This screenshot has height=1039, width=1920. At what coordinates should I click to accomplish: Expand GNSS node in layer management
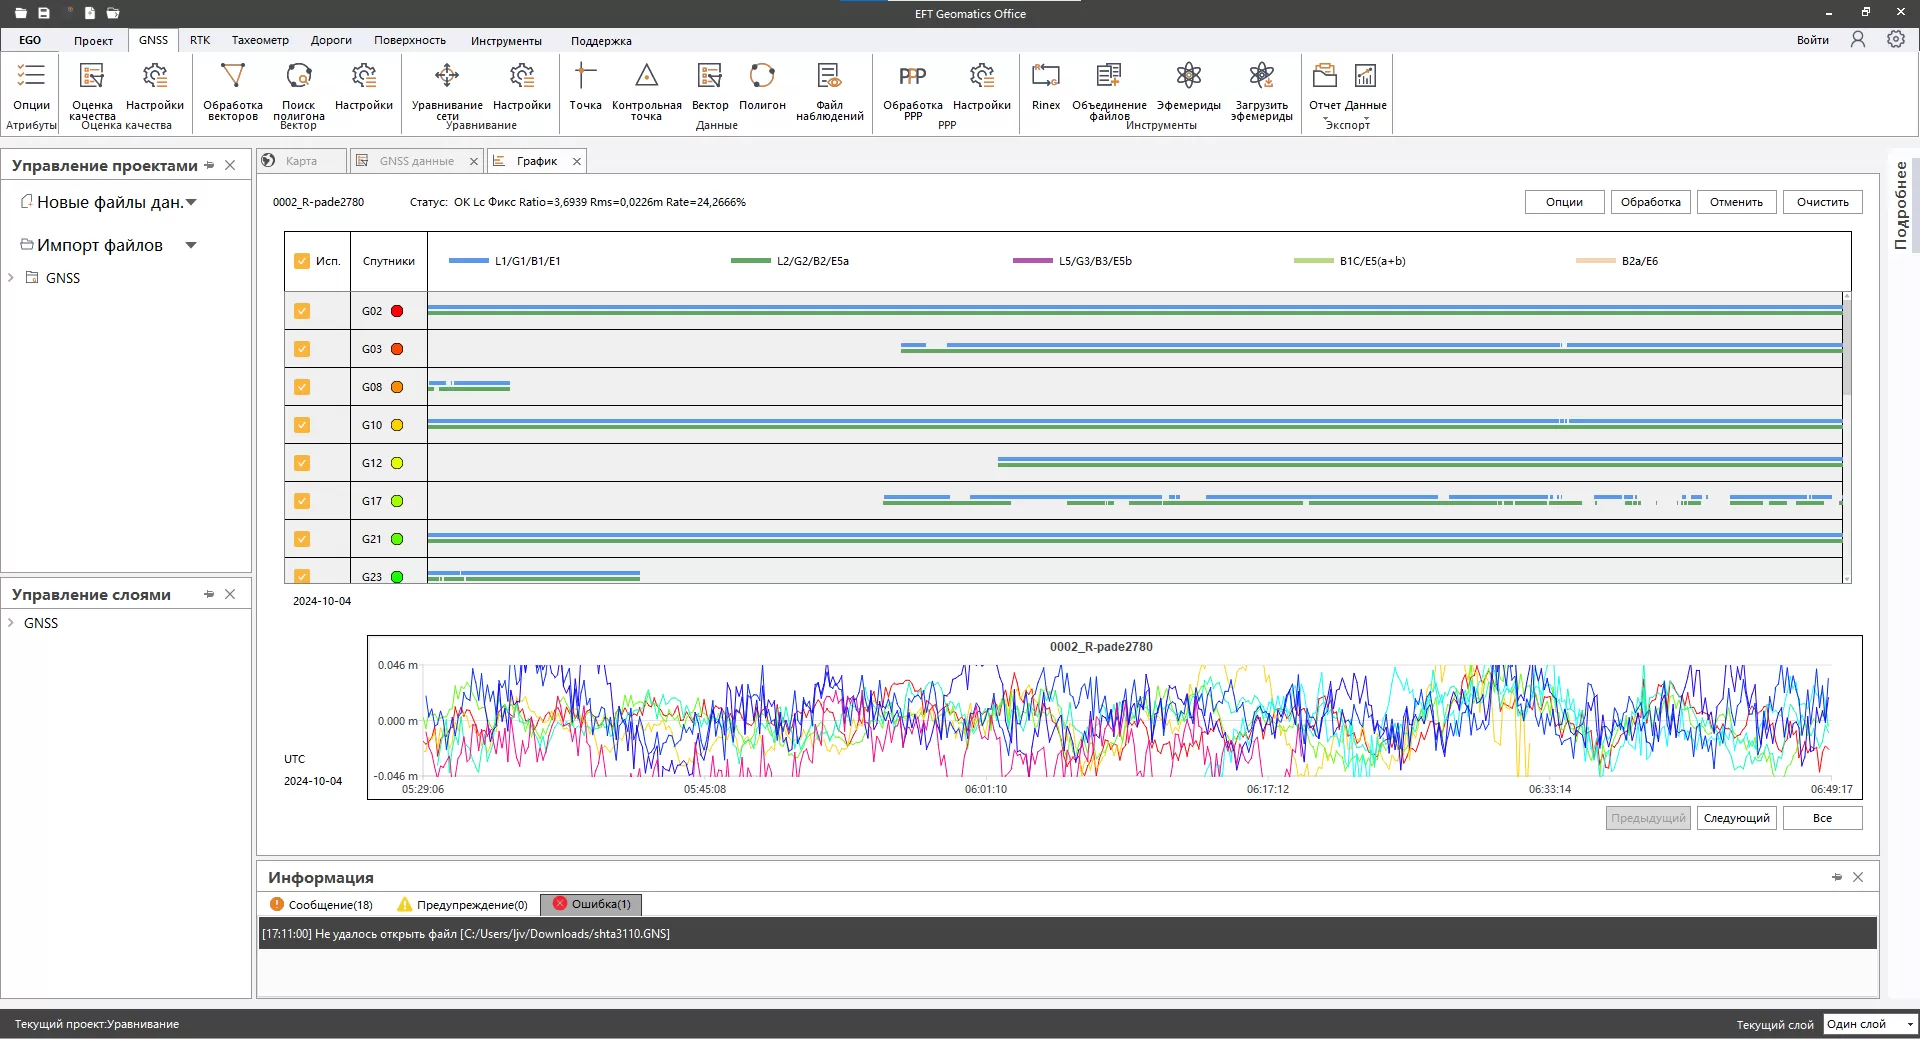click(x=11, y=623)
